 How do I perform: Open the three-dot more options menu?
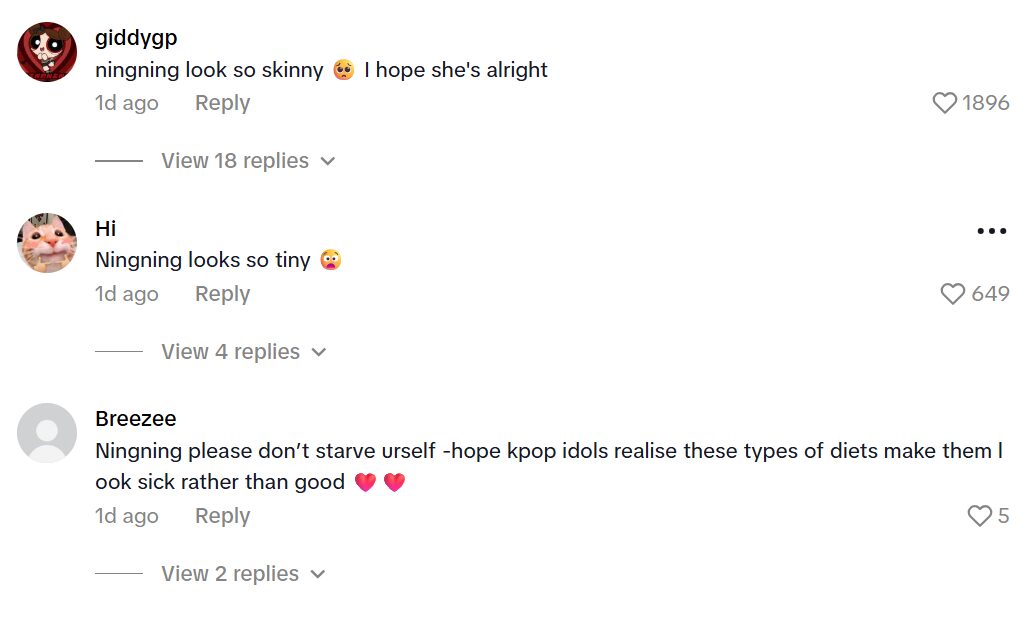[x=991, y=231]
